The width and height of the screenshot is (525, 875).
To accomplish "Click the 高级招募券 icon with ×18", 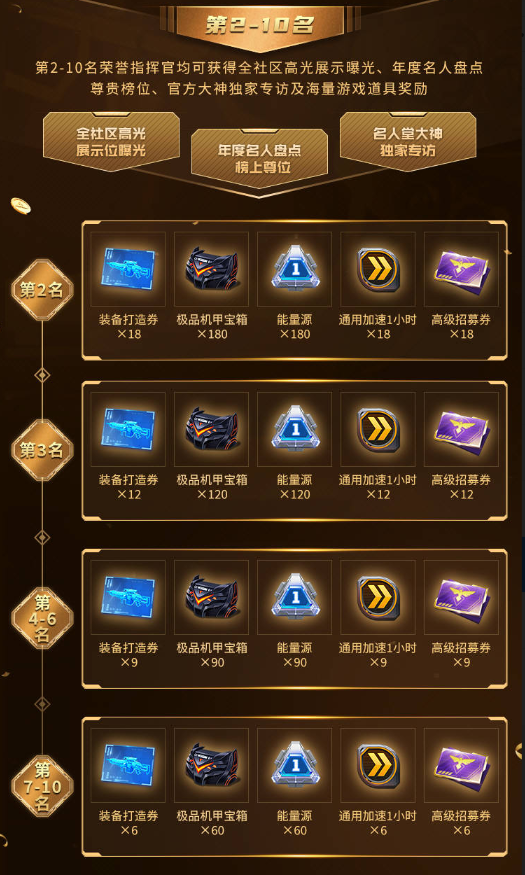I will (x=461, y=270).
